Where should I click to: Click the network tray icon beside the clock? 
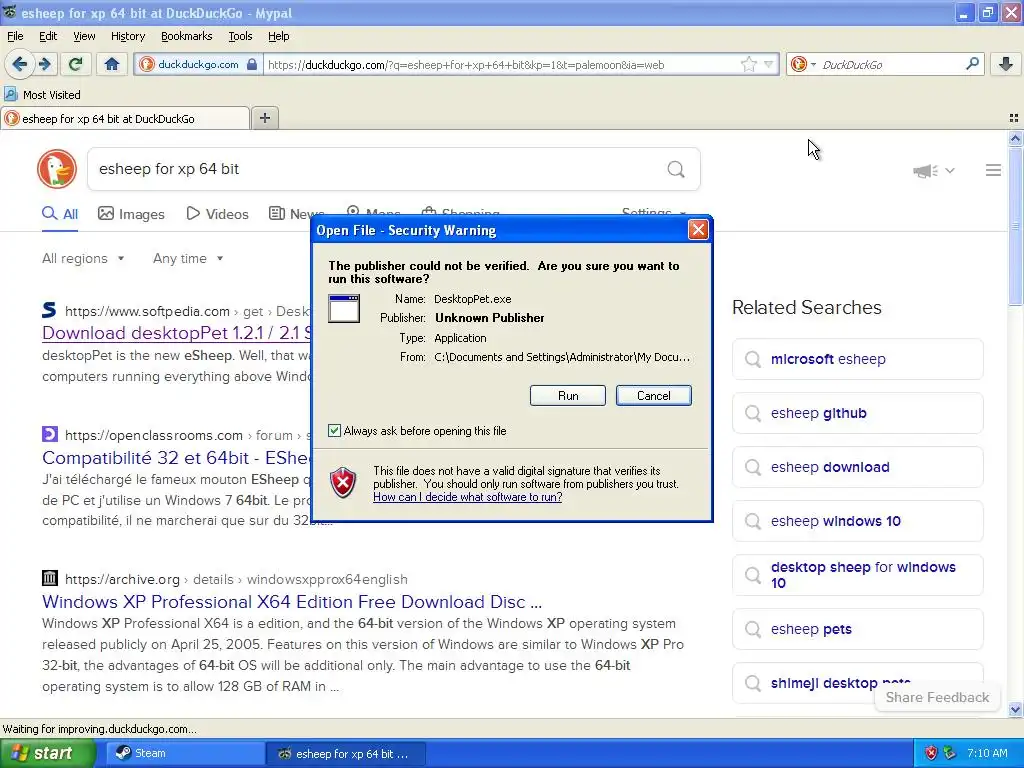point(950,753)
